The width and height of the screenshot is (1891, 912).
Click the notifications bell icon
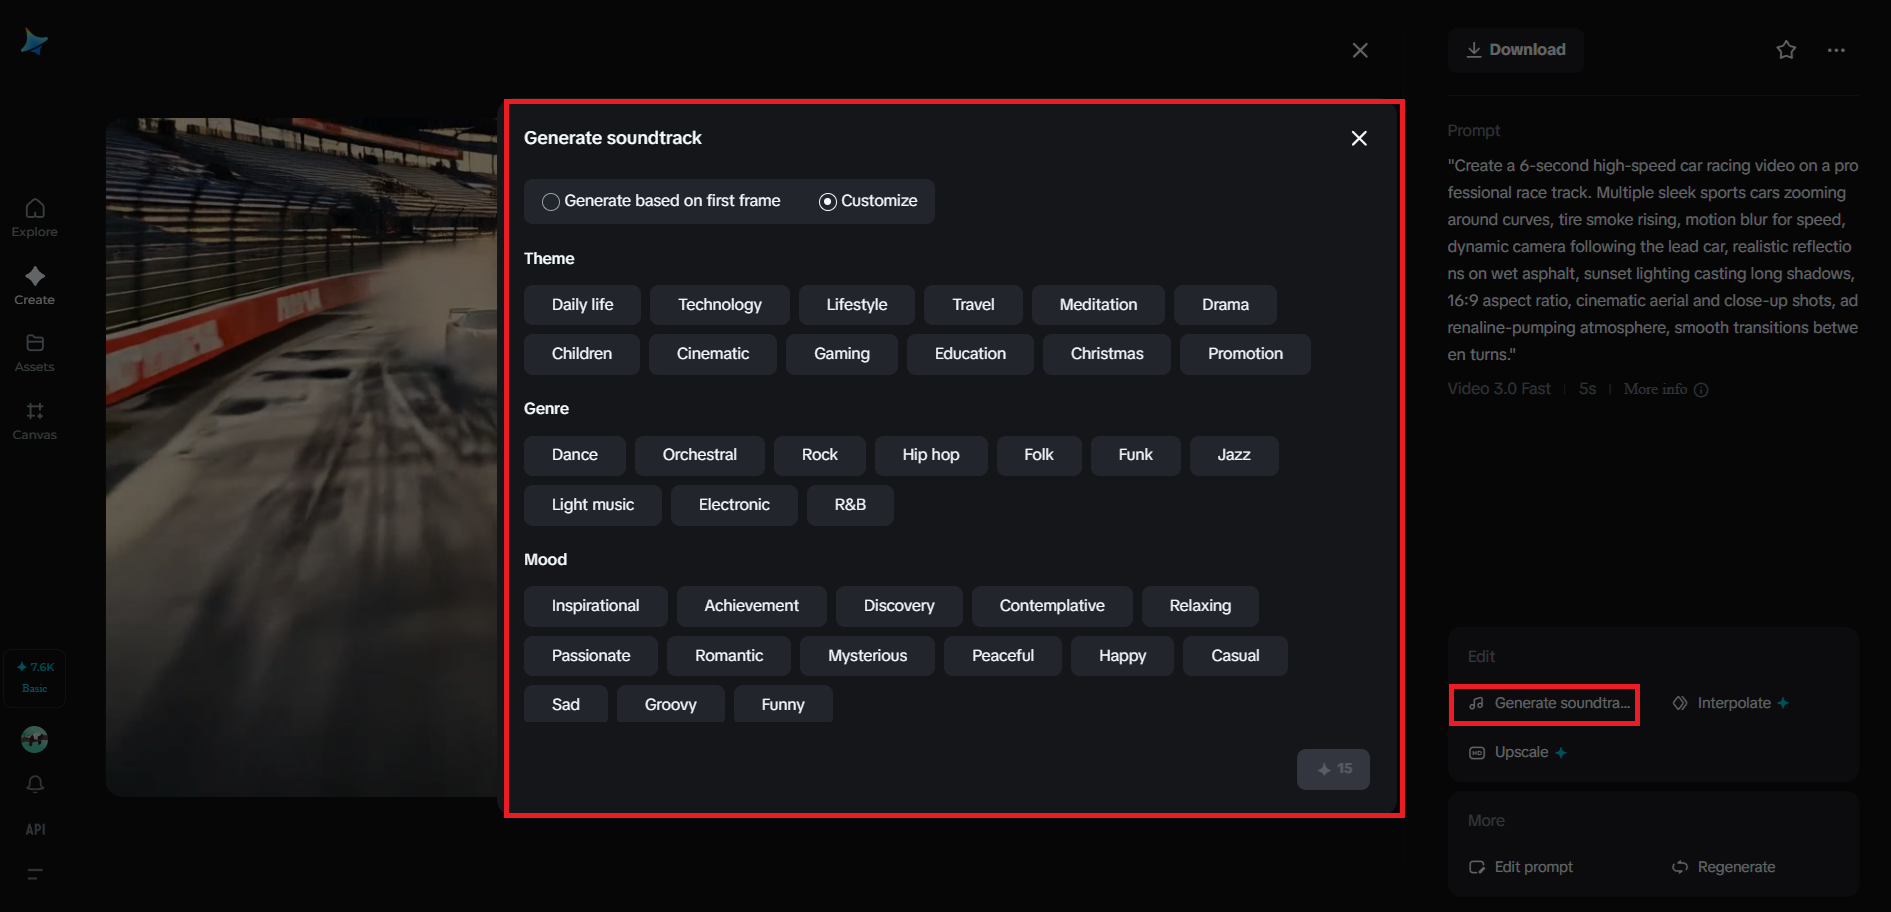point(35,784)
